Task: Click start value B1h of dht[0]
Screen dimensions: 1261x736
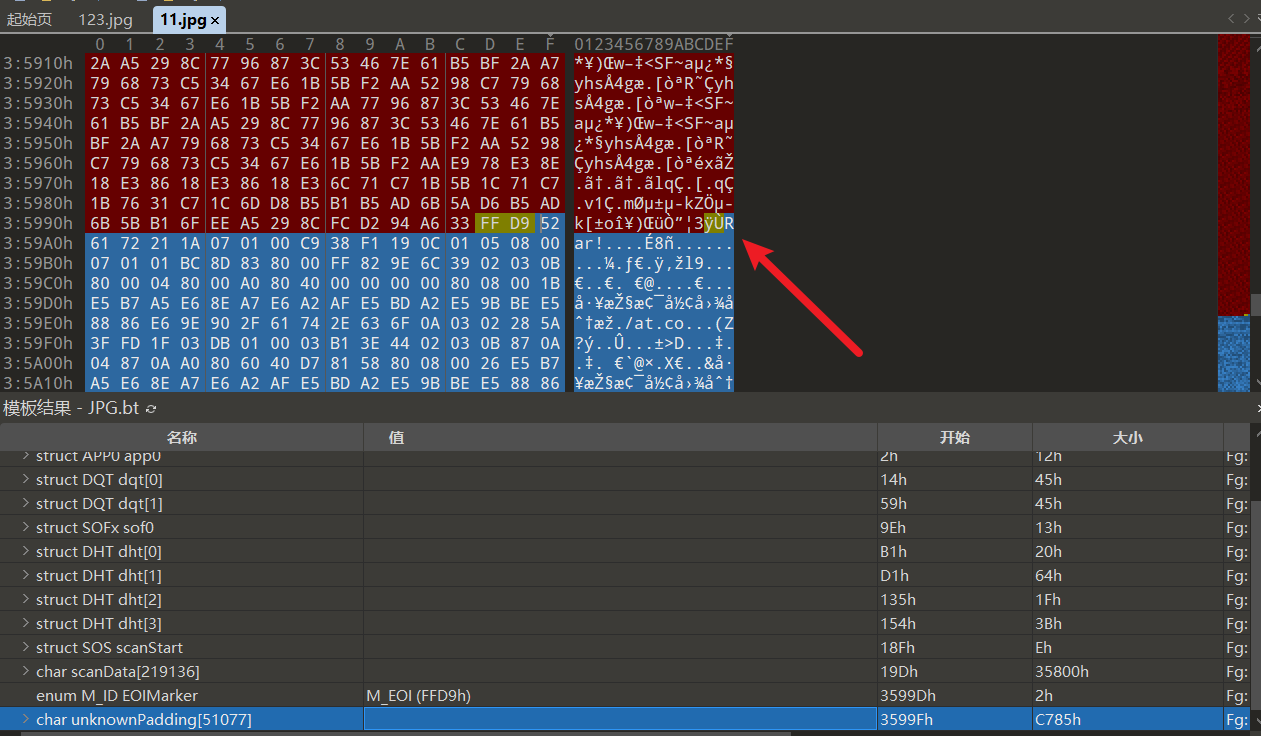Action: [894, 551]
